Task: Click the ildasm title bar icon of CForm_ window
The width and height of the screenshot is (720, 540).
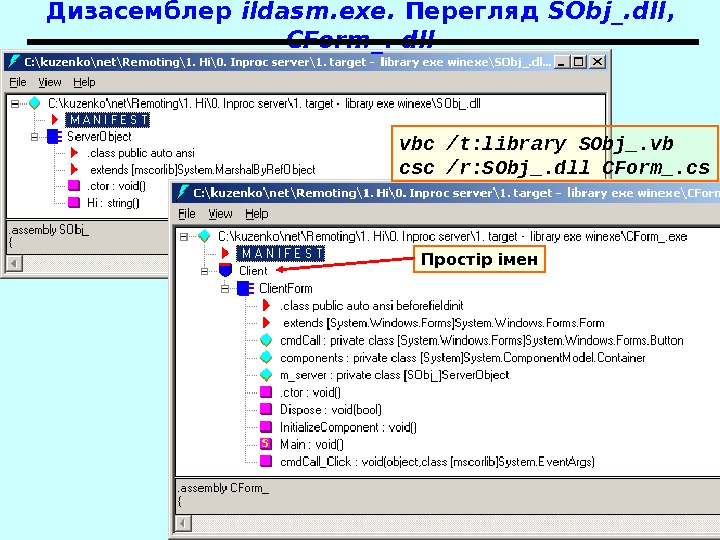Action: coord(183,192)
